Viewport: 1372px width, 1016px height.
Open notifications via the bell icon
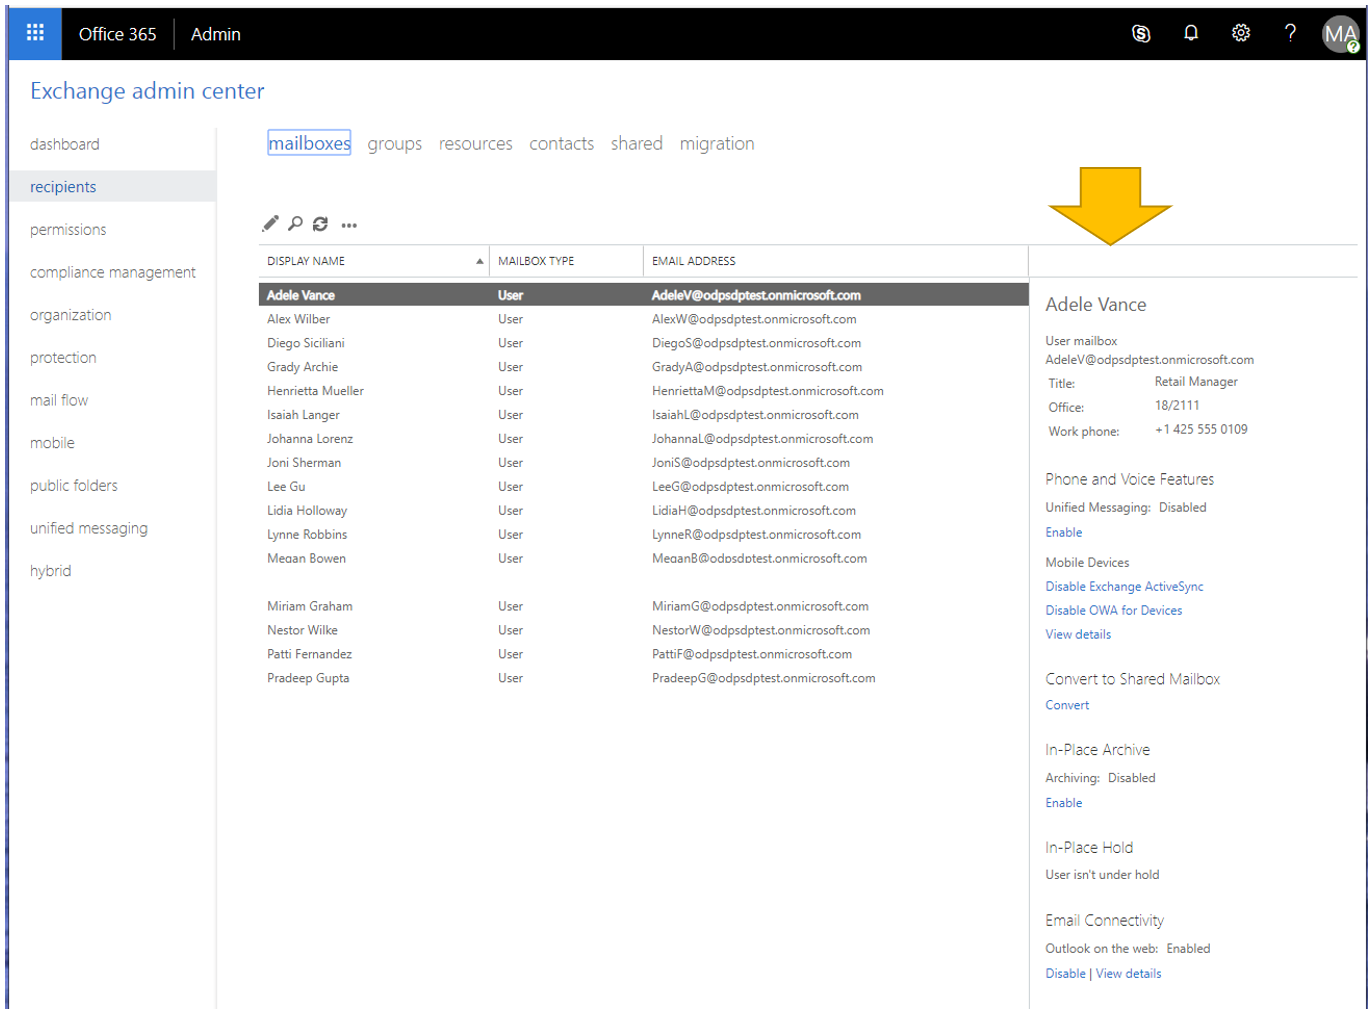[1190, 32]
